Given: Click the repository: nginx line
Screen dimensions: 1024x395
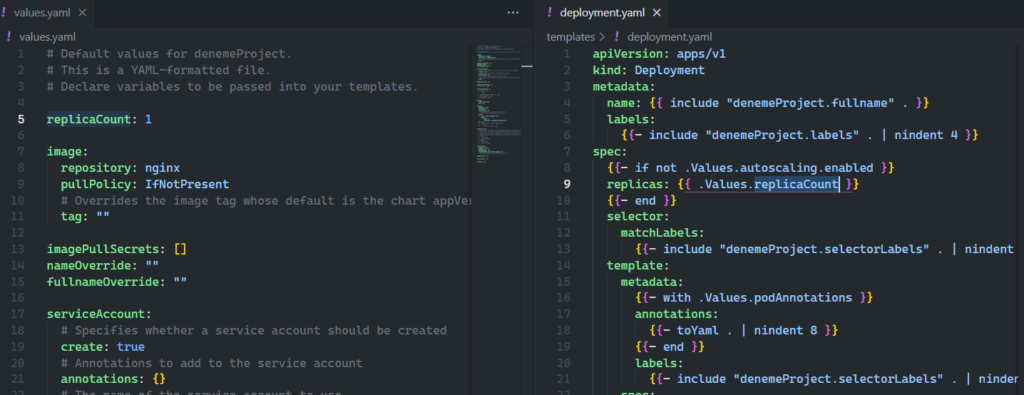Looking at the screenshot, I should (x=120, y=168).
